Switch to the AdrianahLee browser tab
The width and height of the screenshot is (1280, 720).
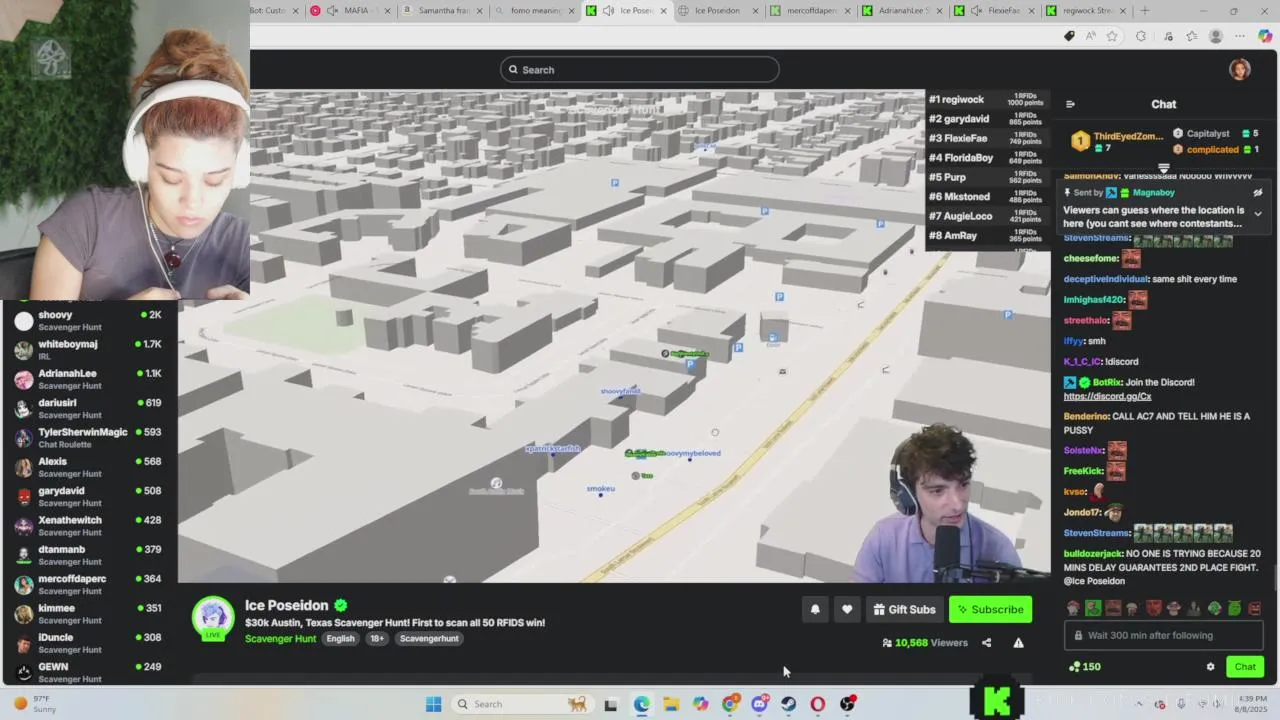pyautogui.click(x=901, y=11)
